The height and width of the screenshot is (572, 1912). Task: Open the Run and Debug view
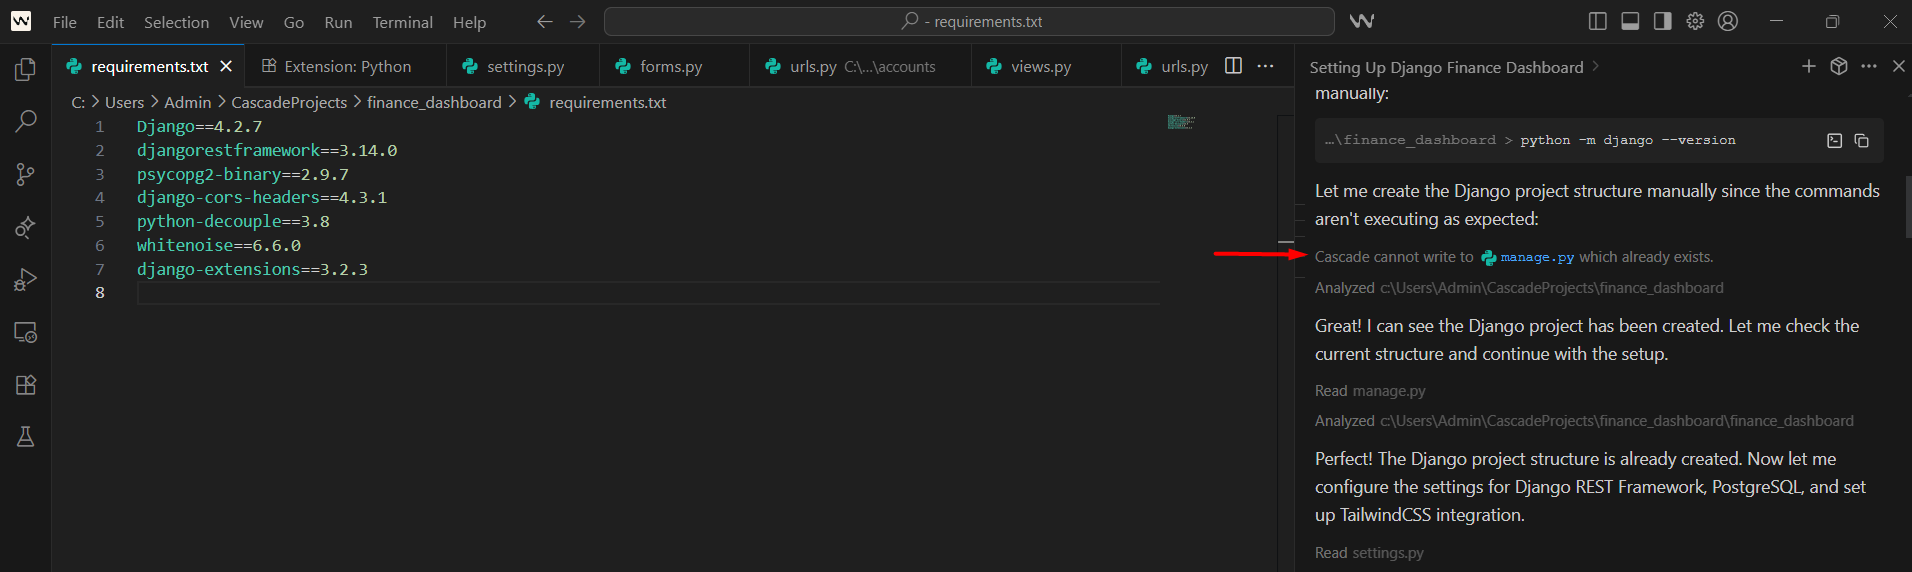[x=25, y=279]
